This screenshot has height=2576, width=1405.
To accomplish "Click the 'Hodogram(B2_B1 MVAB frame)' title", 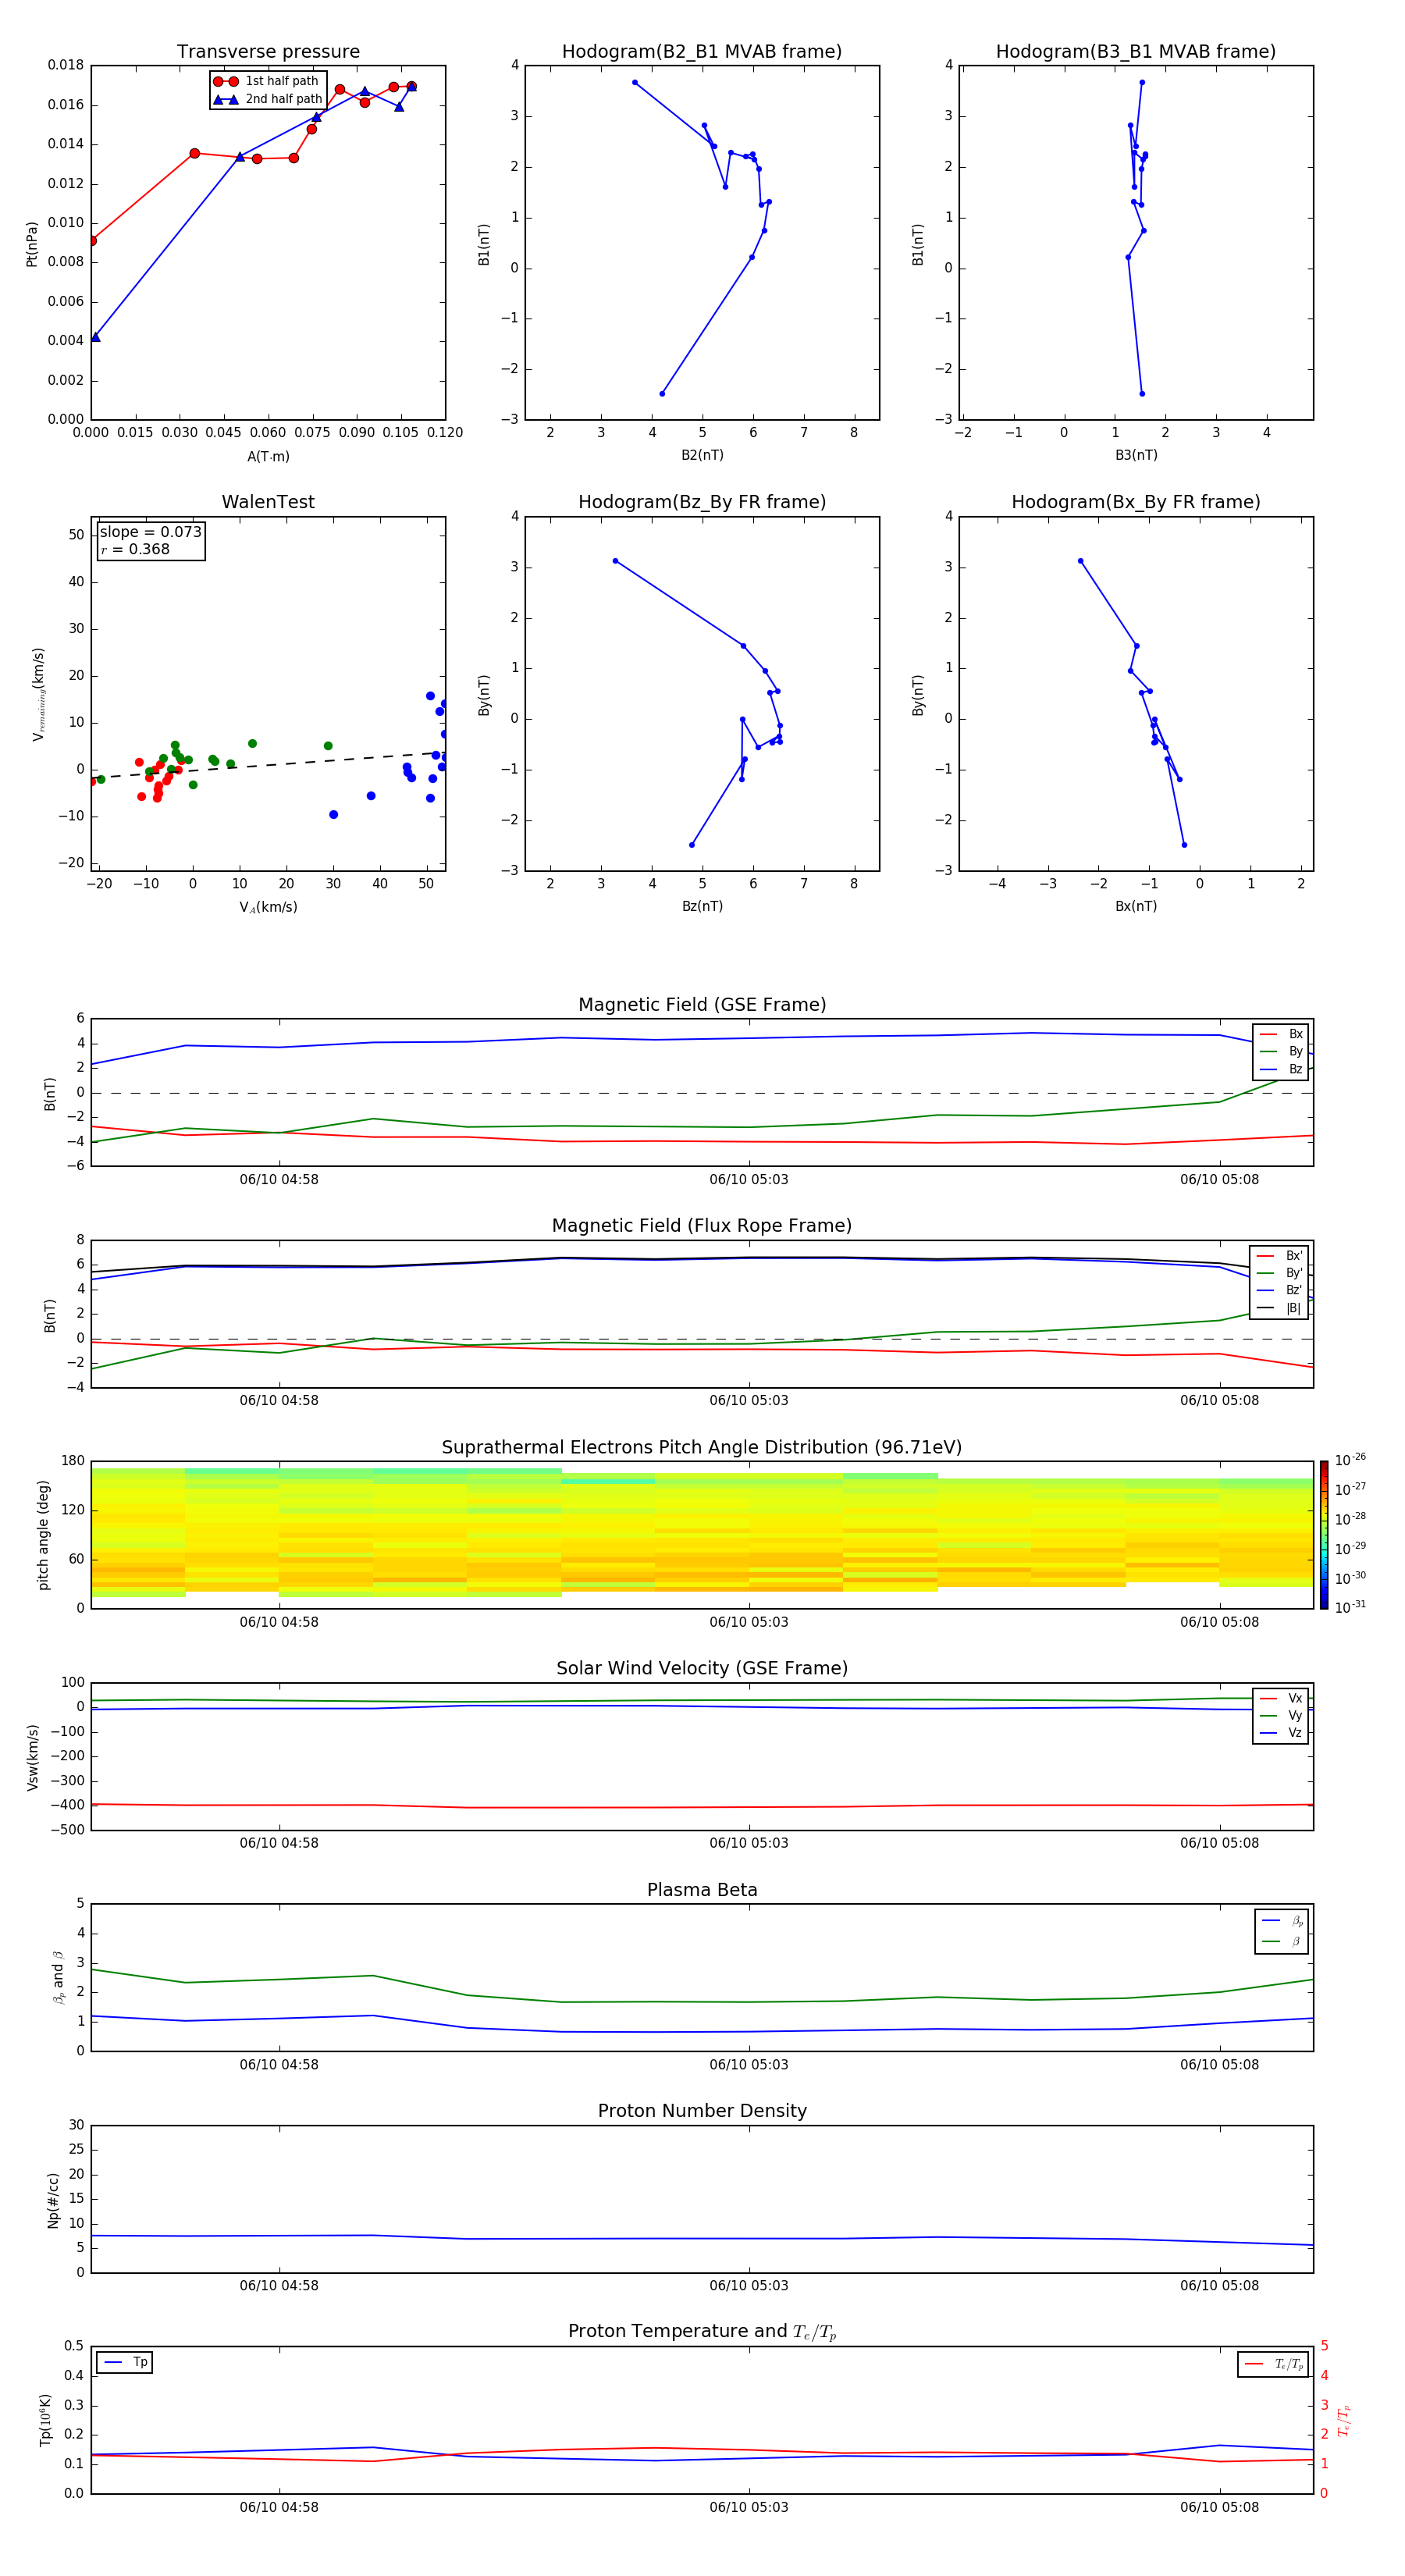I will click(702, 52).
